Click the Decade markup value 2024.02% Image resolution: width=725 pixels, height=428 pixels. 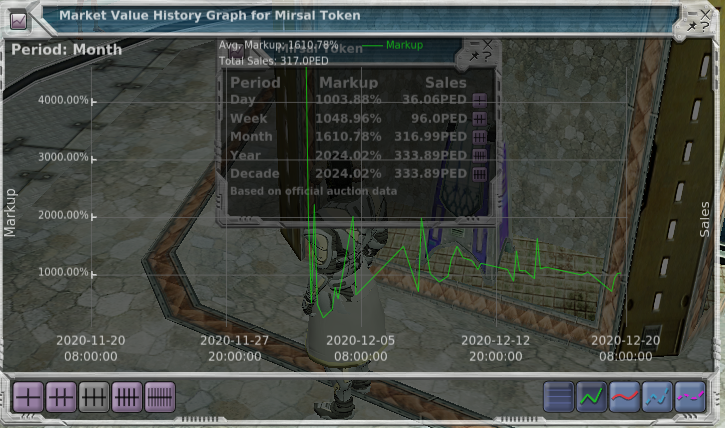(348, 174)
